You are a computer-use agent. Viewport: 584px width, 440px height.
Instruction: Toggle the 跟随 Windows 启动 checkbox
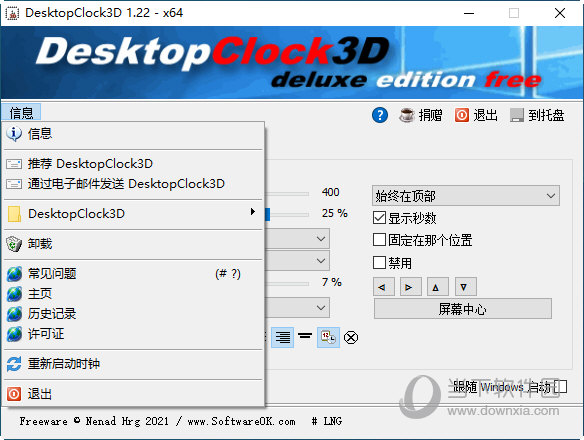pyautogui.click(x=561, y=387)
